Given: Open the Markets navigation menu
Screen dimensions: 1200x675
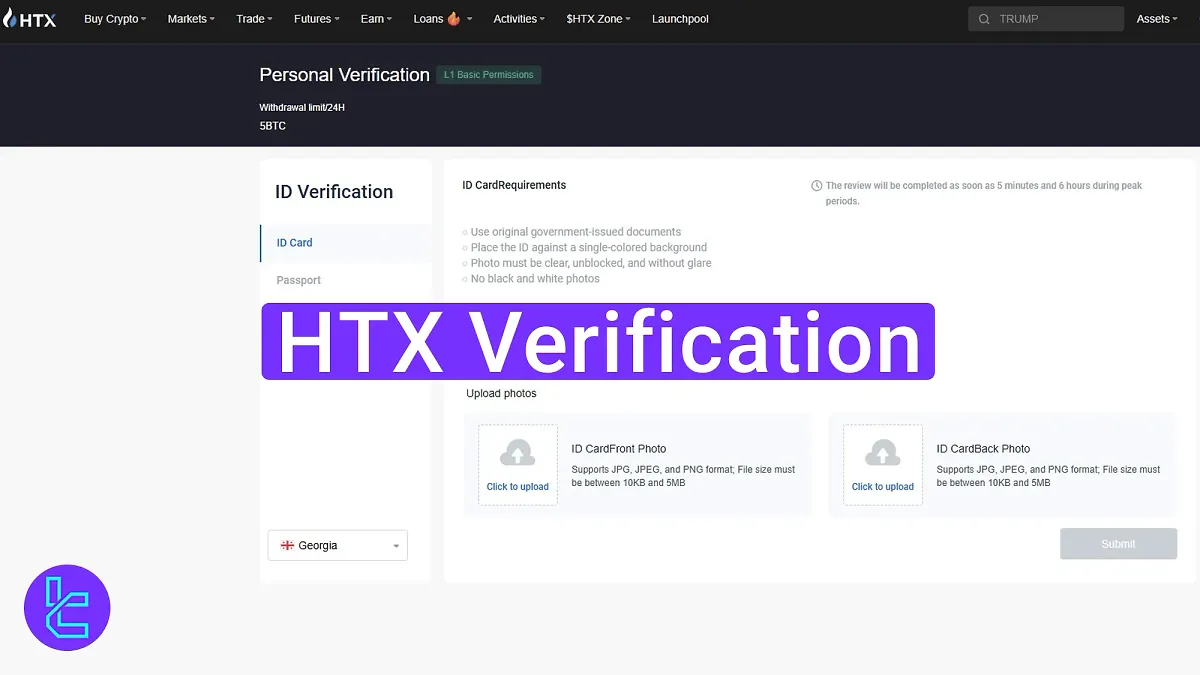Looking at the screenshot, I should click(x=188, y=18).
